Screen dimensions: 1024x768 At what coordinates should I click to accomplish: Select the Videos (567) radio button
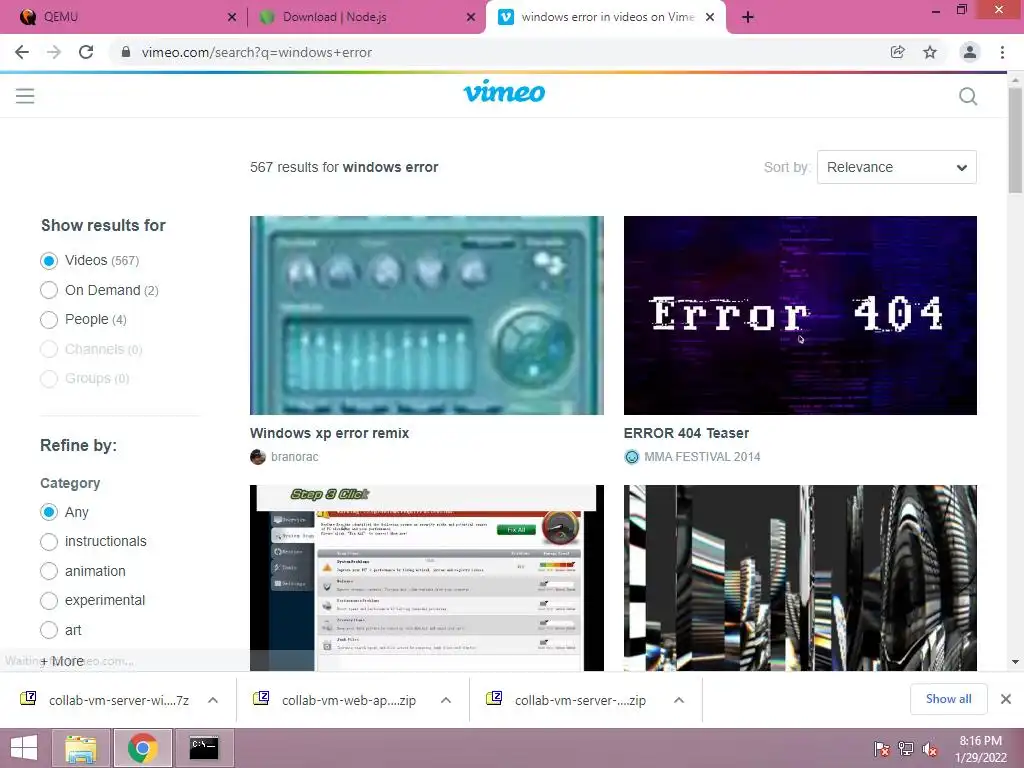pyautogui.click(x=49, y=261)
